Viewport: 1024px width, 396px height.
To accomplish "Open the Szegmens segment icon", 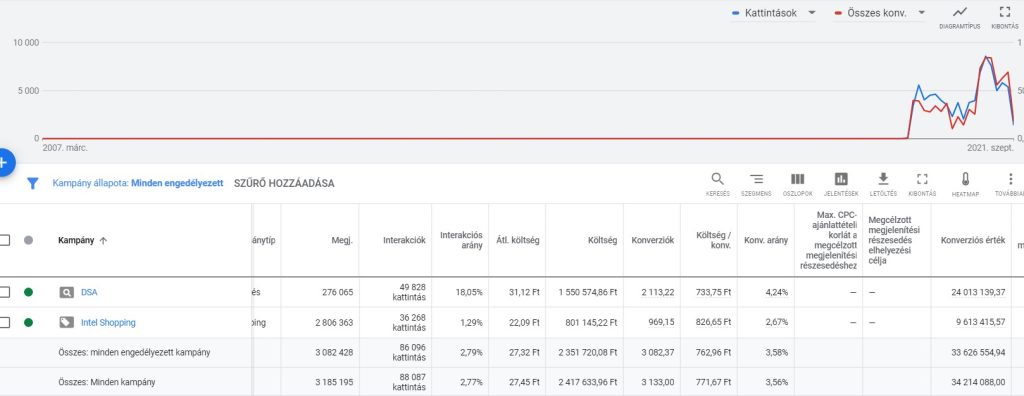I will click(x=756, y=179).
